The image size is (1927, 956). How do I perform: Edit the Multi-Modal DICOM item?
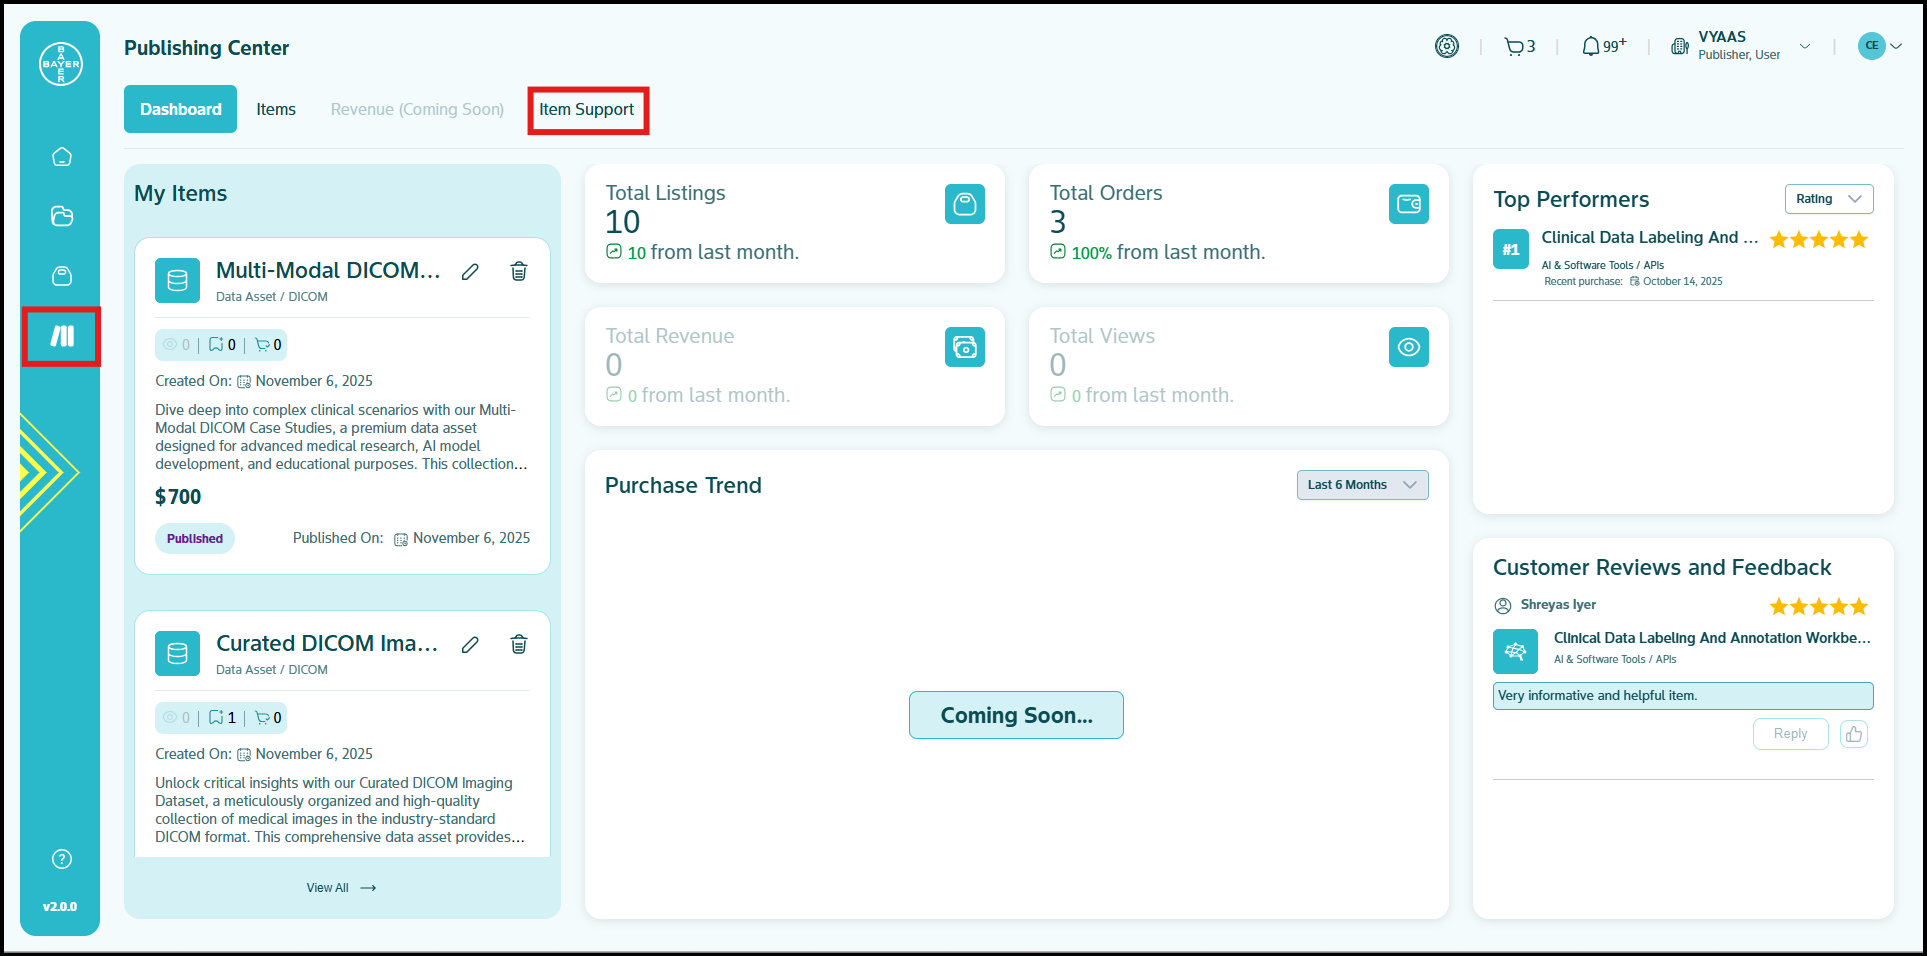coord(470,272)
